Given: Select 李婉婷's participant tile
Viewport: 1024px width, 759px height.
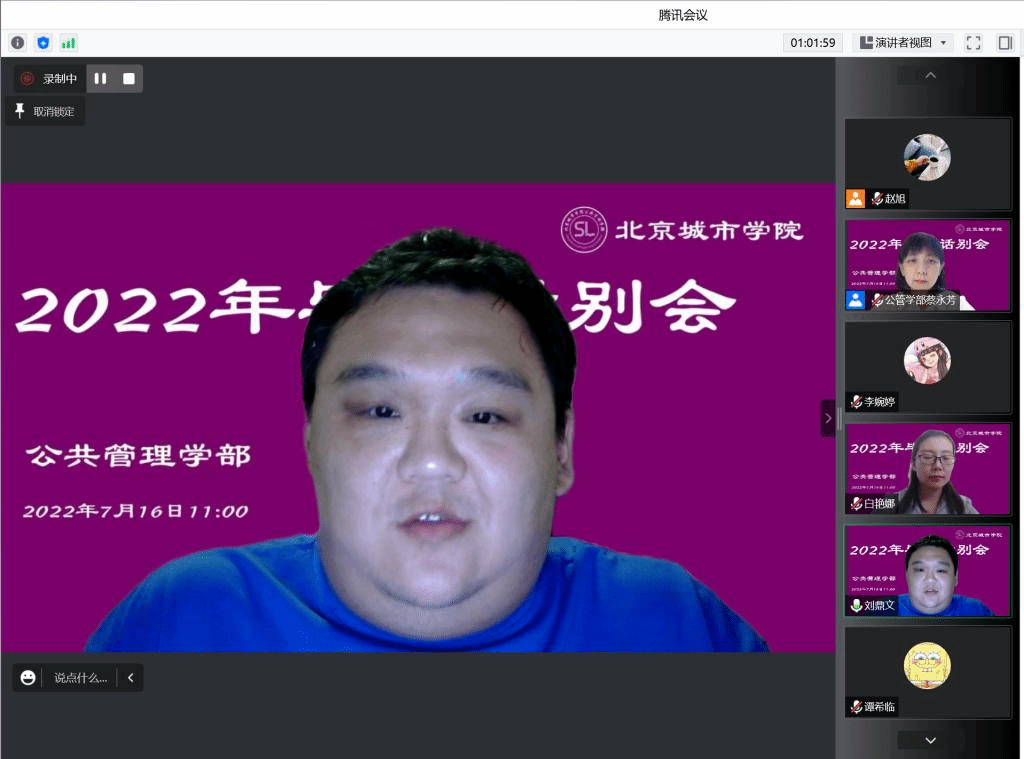Looking at the screenshot, I should (x=928, y=366).
